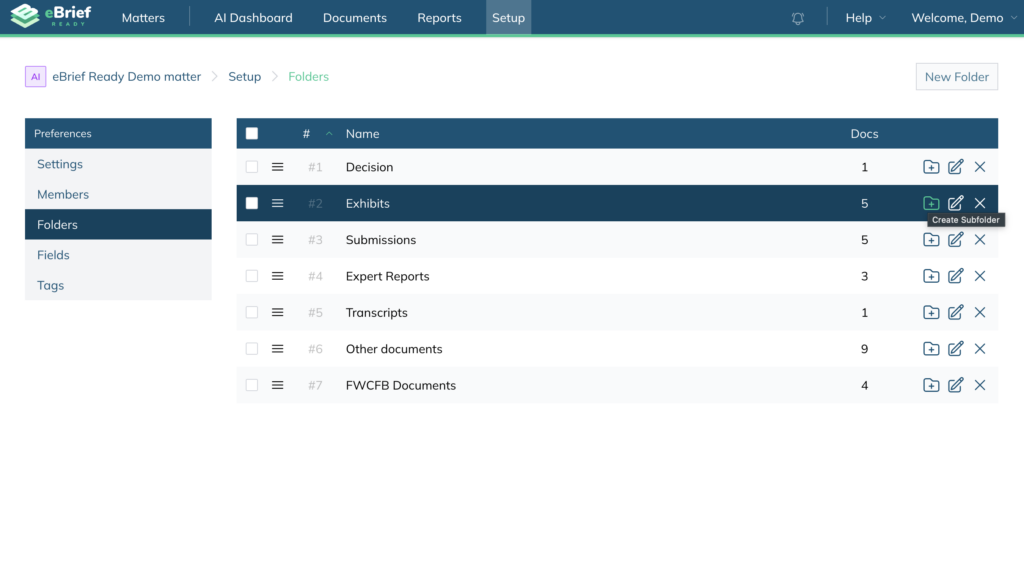
Task: Select the Setup tab
Action: (x=508, y=18)
